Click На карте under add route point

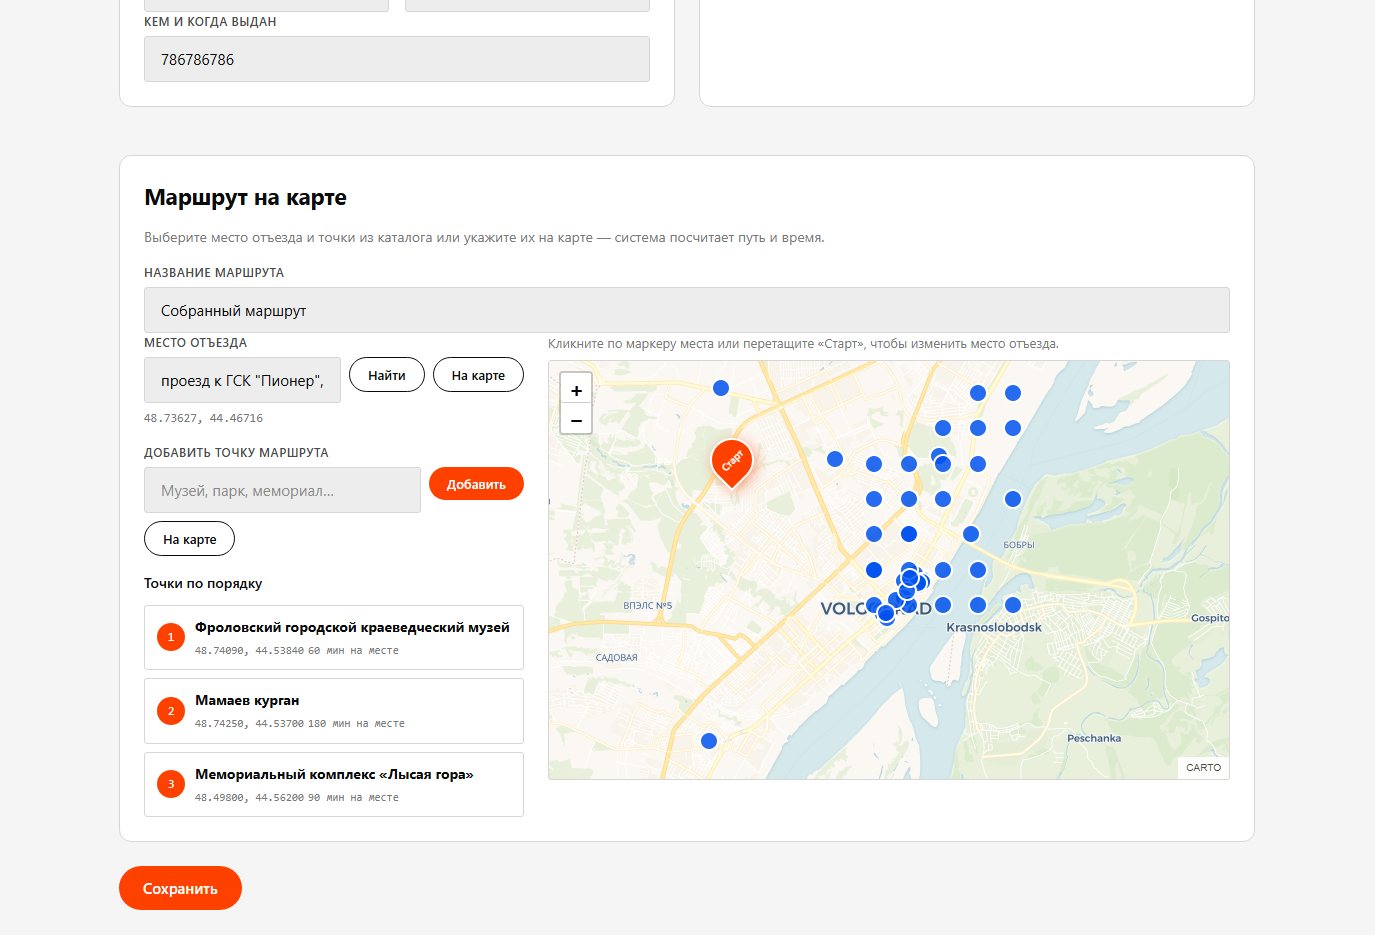click(190, 539)
